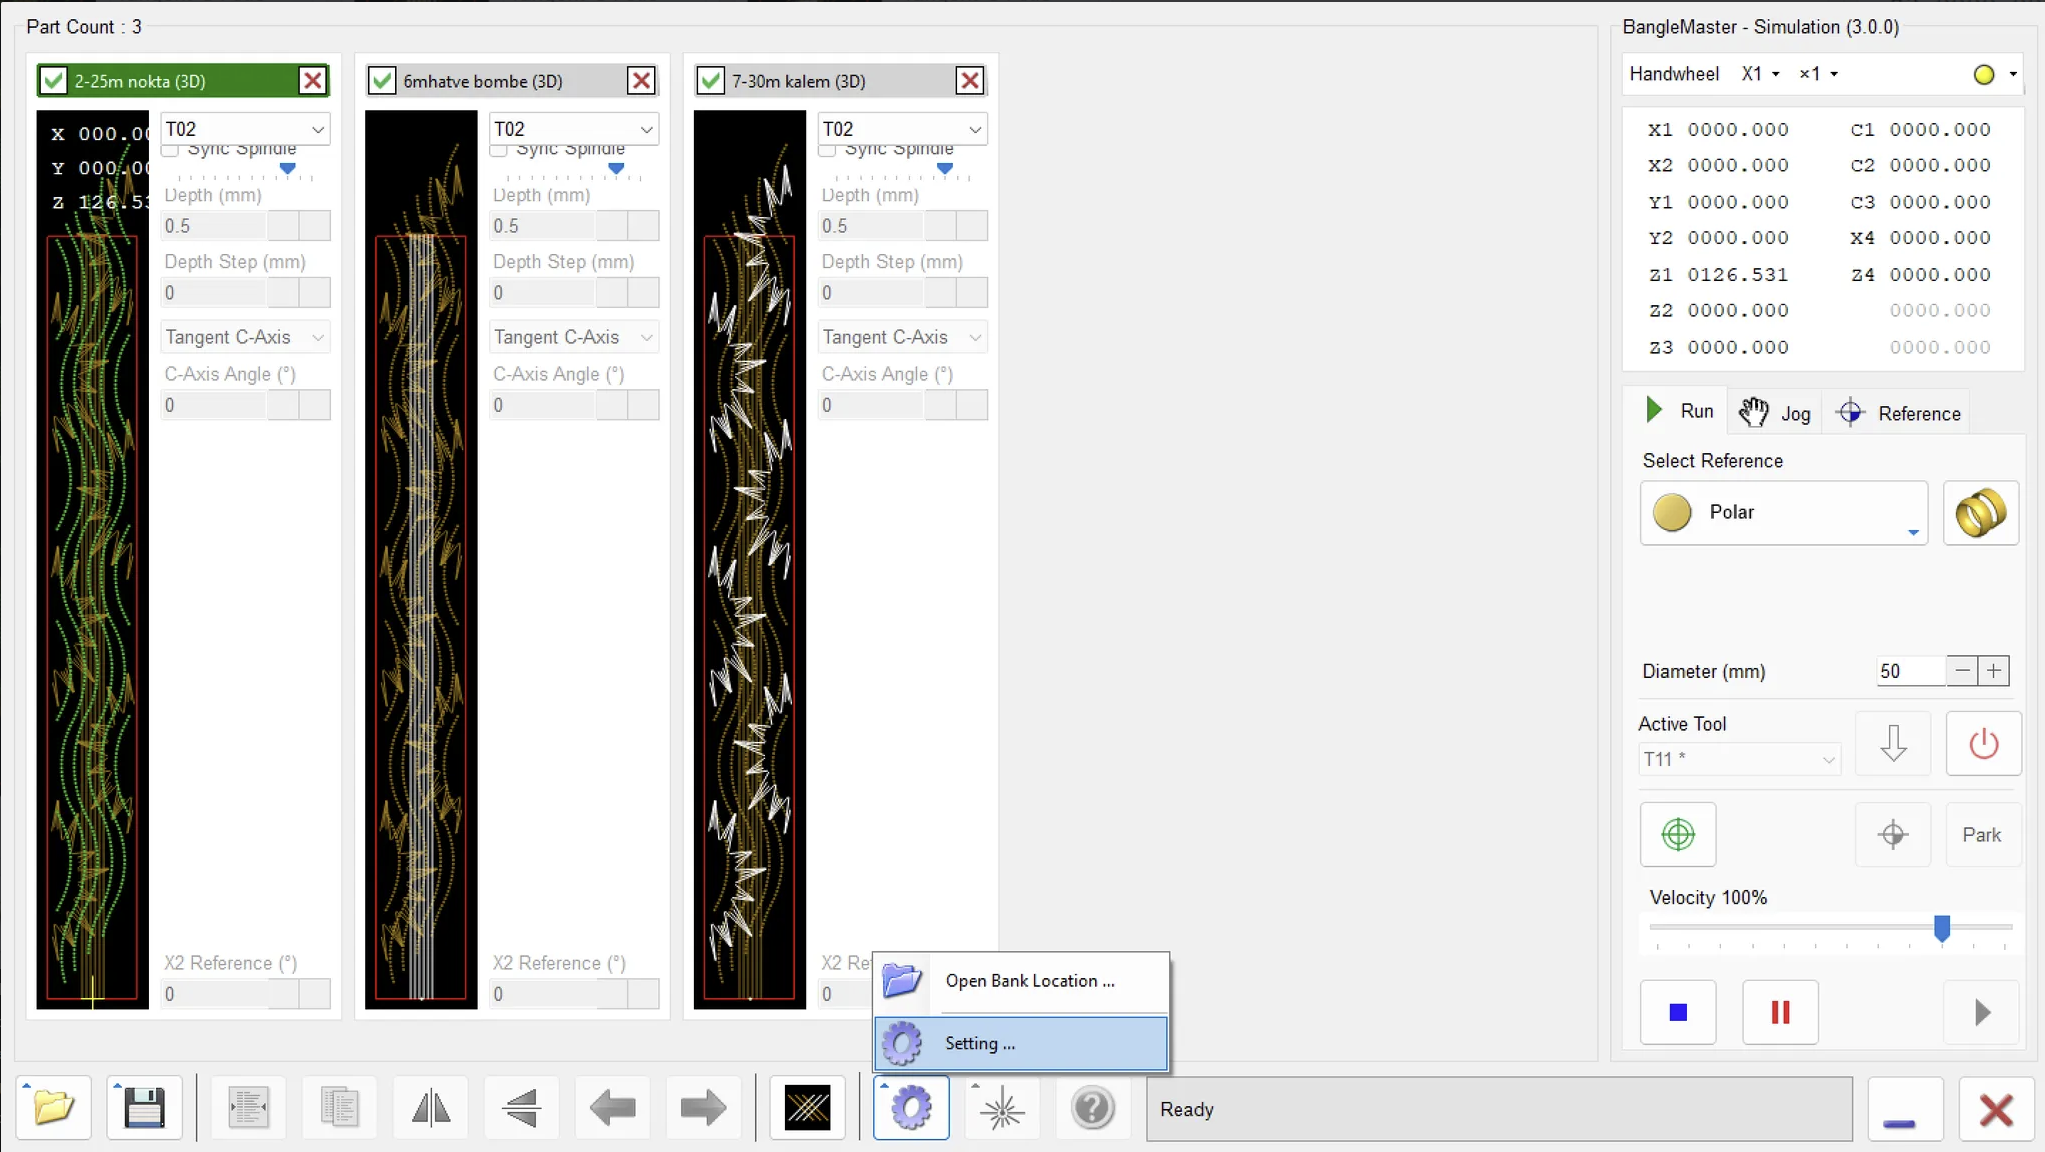The width and height of the screenshot is (2045, 1152).
Task: Open T02 tool dropdown for first part
Action: tap(317, 129)
